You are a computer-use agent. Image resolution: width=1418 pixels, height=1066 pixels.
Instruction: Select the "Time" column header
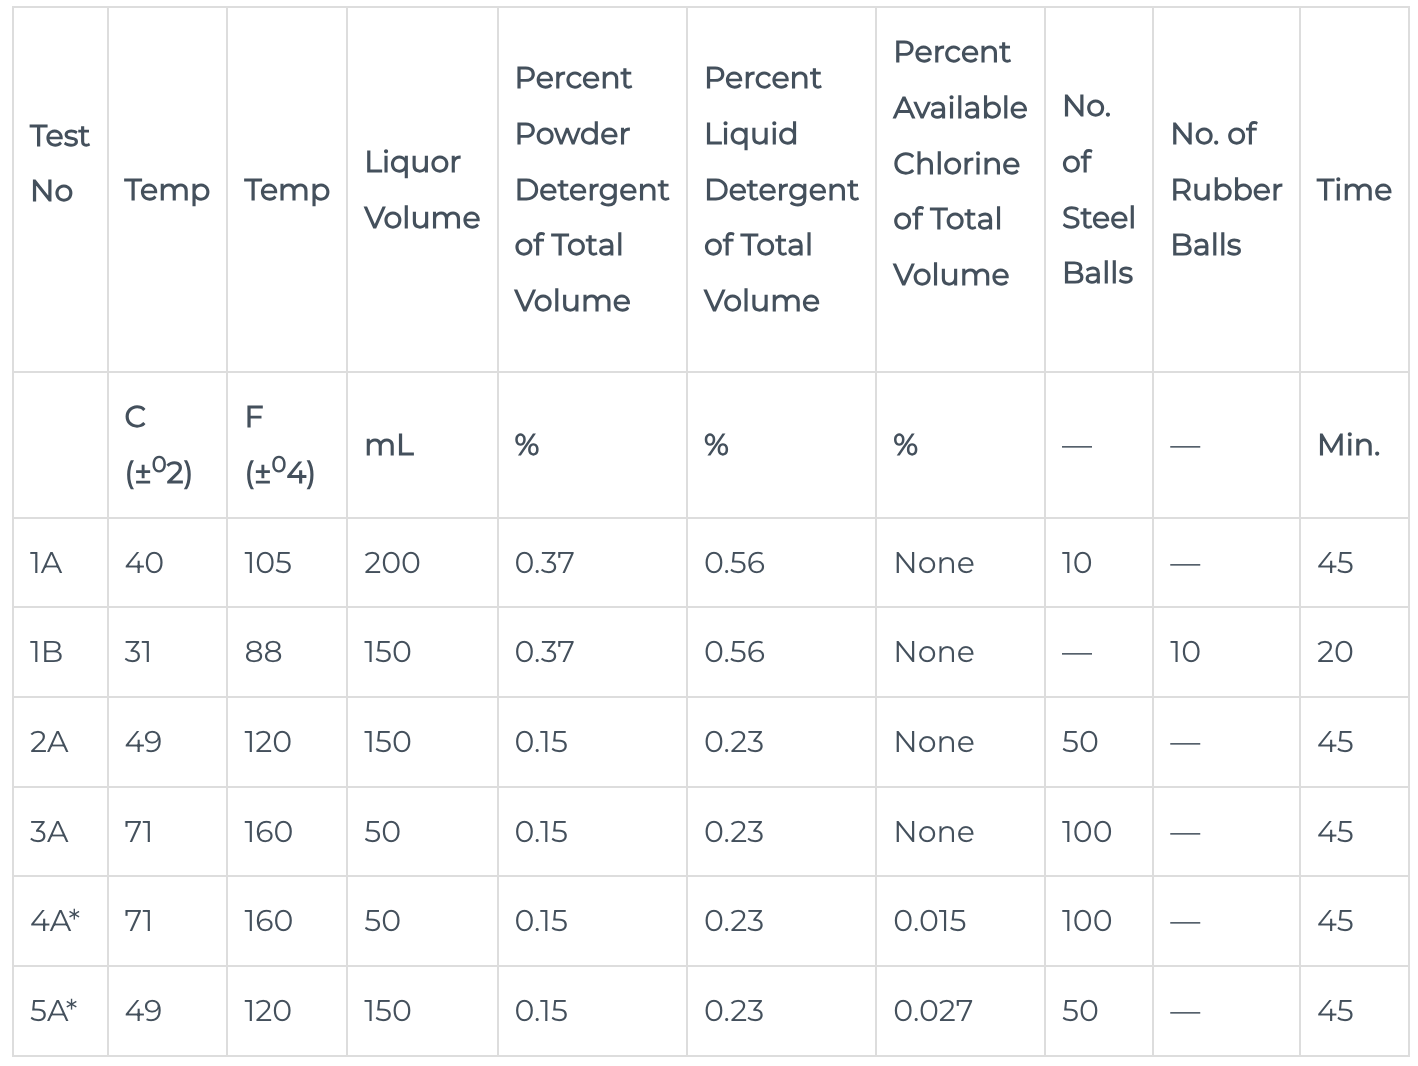click(1353, 190)
